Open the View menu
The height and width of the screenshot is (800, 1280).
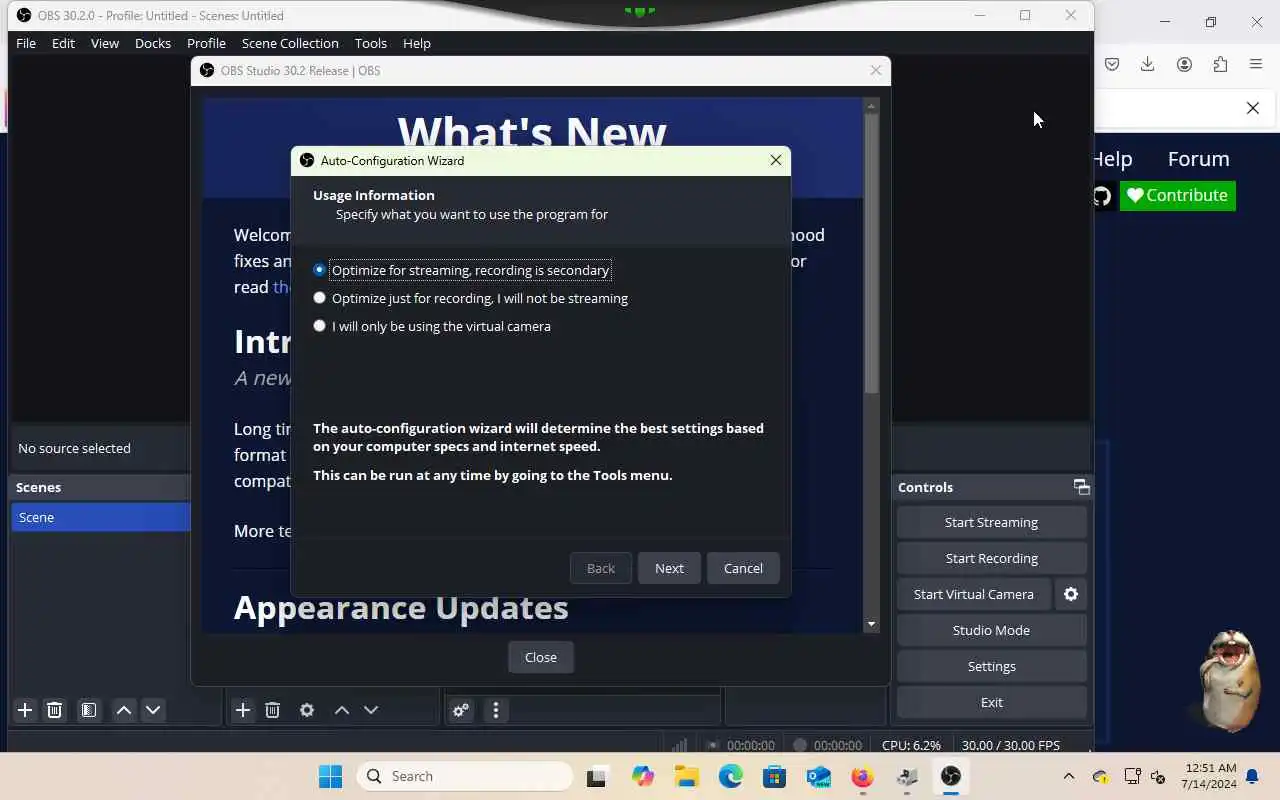point(105,43)
